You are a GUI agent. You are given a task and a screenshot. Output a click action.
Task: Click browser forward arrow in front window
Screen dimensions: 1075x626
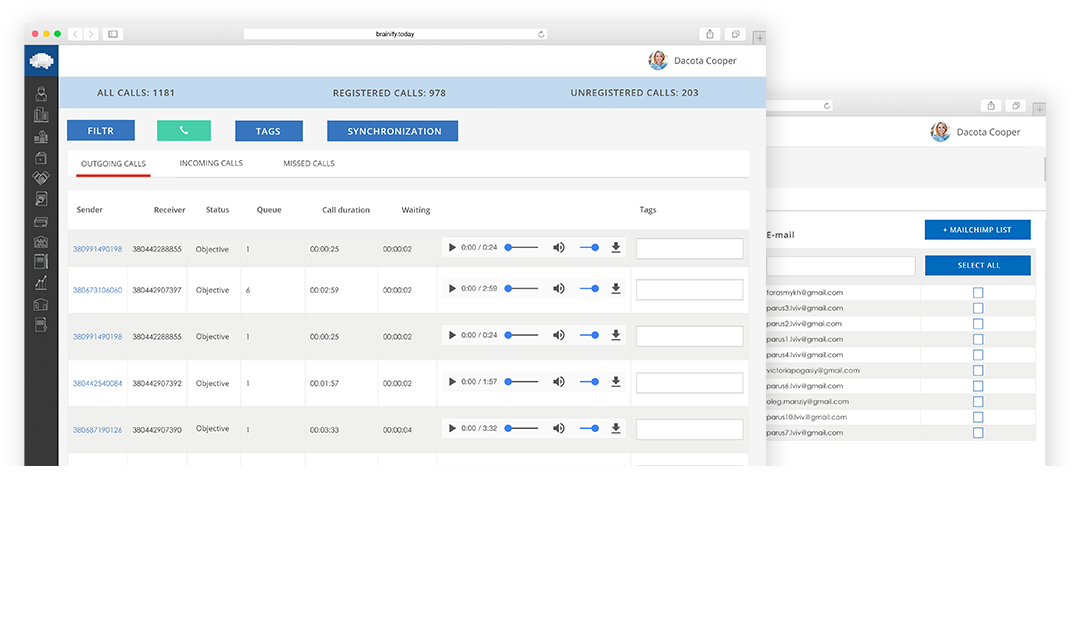click(x=91, y=34)
